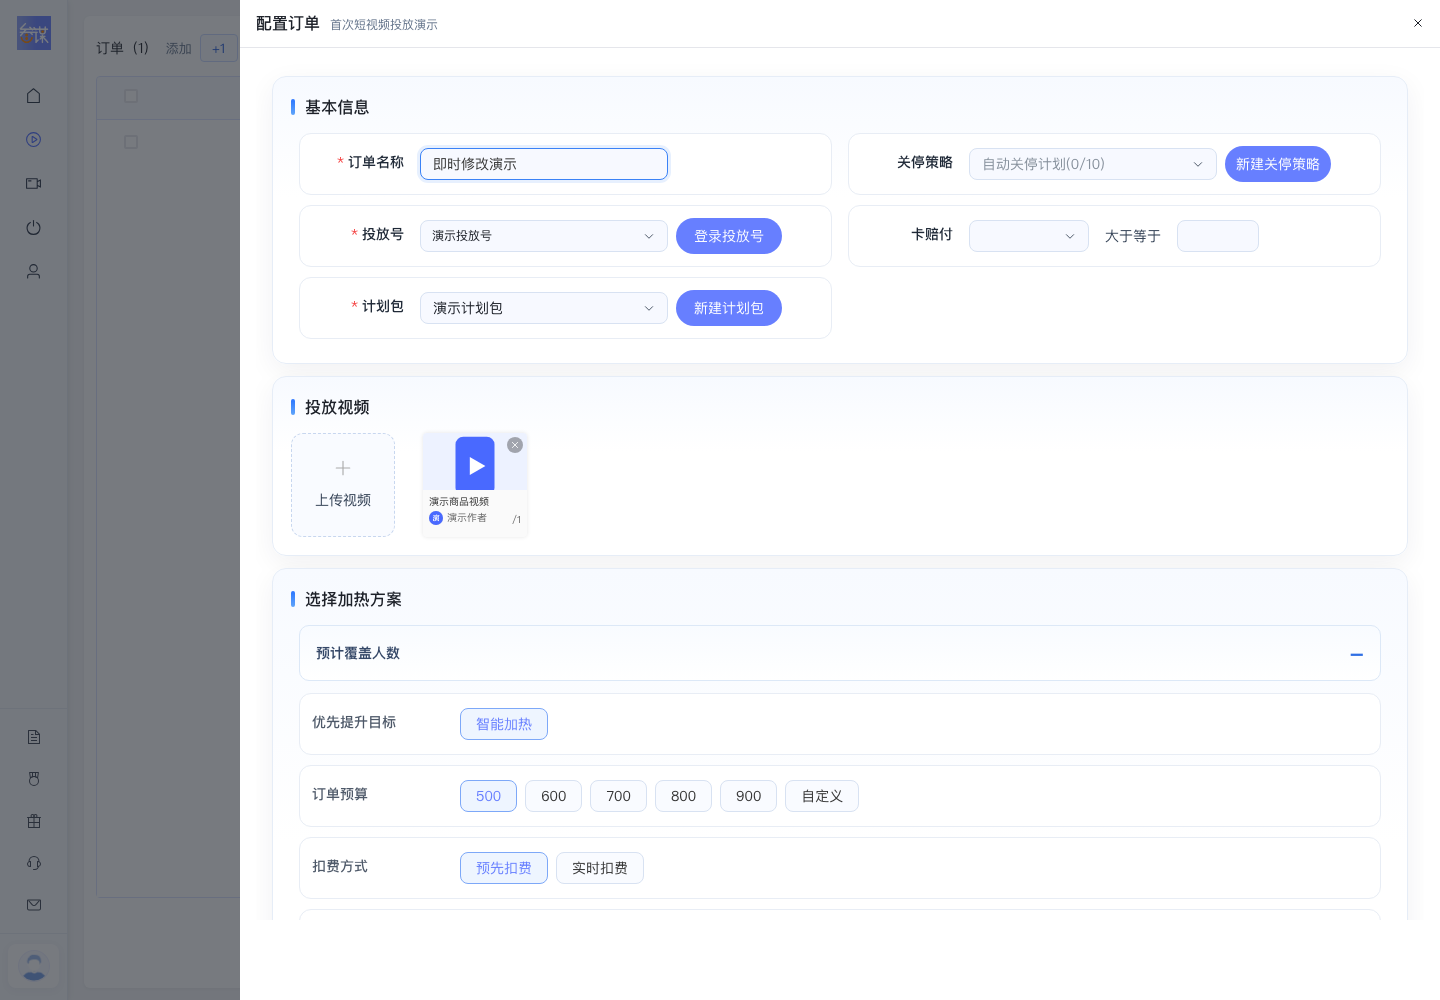Click the 上传视频 upload box
Screen dimensions: 1440x1000
pyautogui.click(x=343, y=485)
